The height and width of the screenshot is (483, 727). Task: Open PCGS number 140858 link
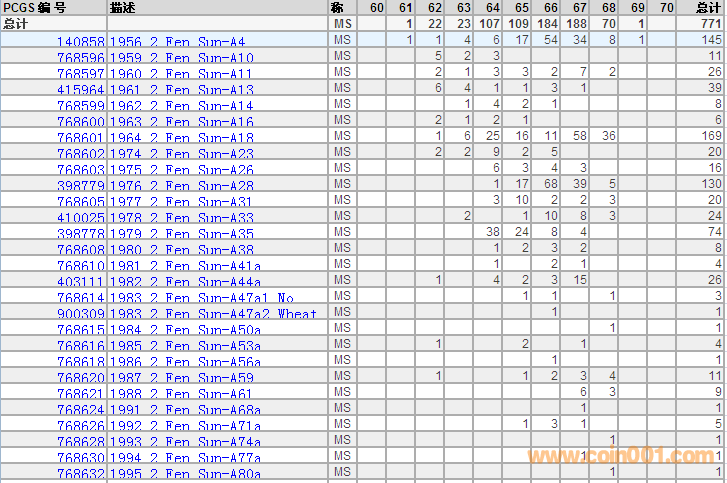(81, 41)
